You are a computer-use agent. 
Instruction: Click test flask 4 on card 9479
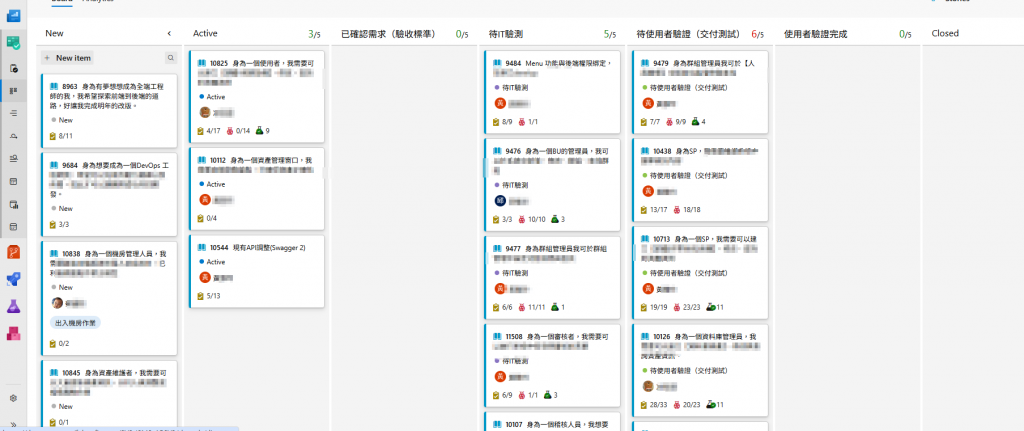(698, 121)
